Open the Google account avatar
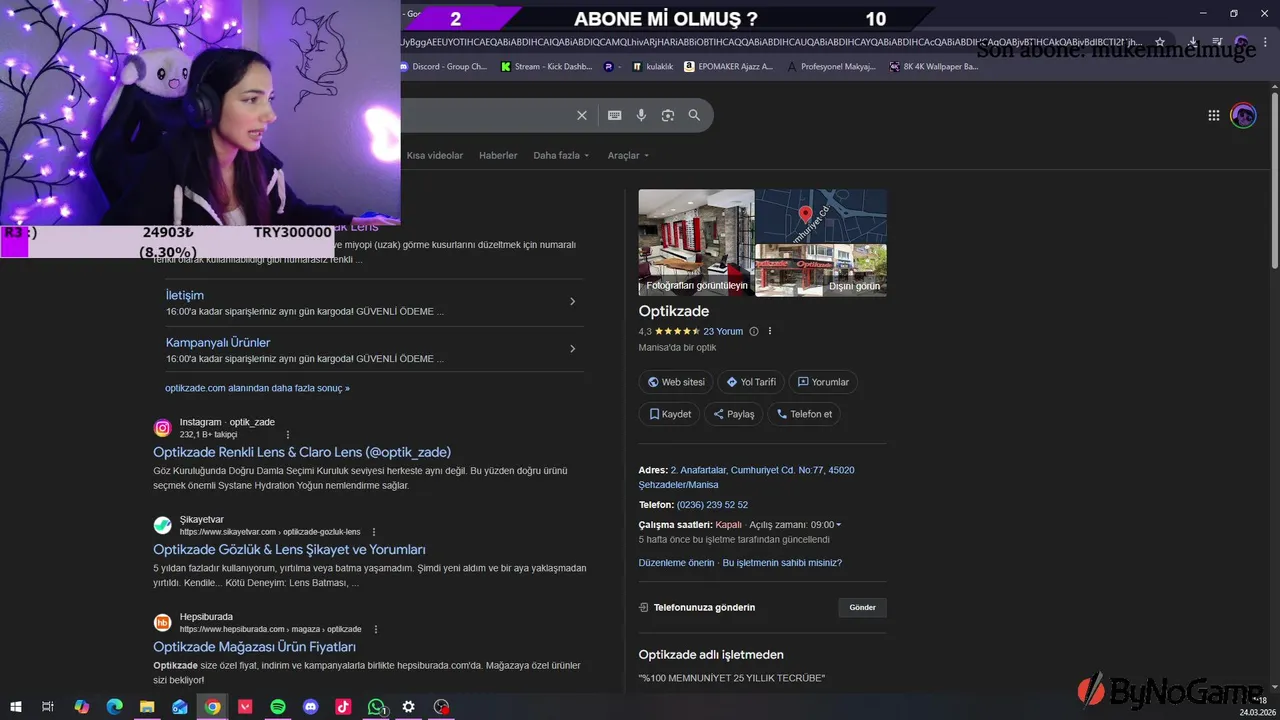1280x720 pixels. (x=1243, y=115)
